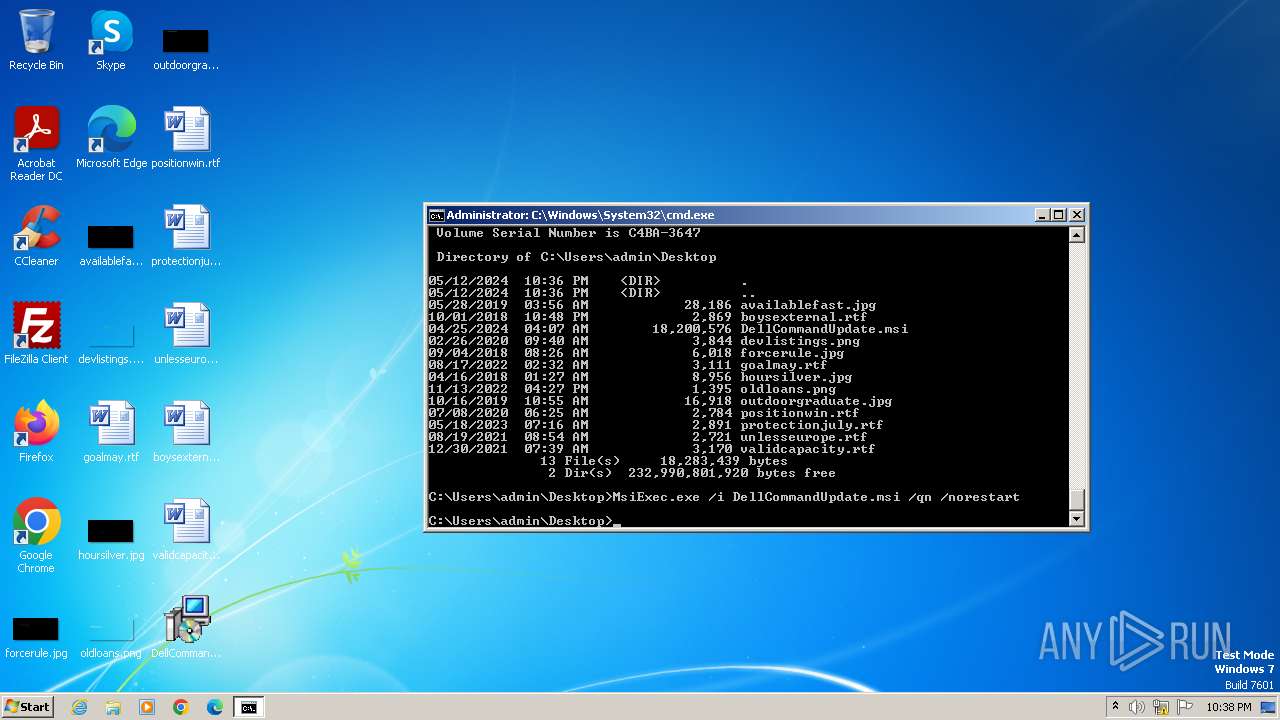Minimize the cmd.exe window
This screenshot has height=720, width=1280.
pyautogui.click(x=1042, y=215)
